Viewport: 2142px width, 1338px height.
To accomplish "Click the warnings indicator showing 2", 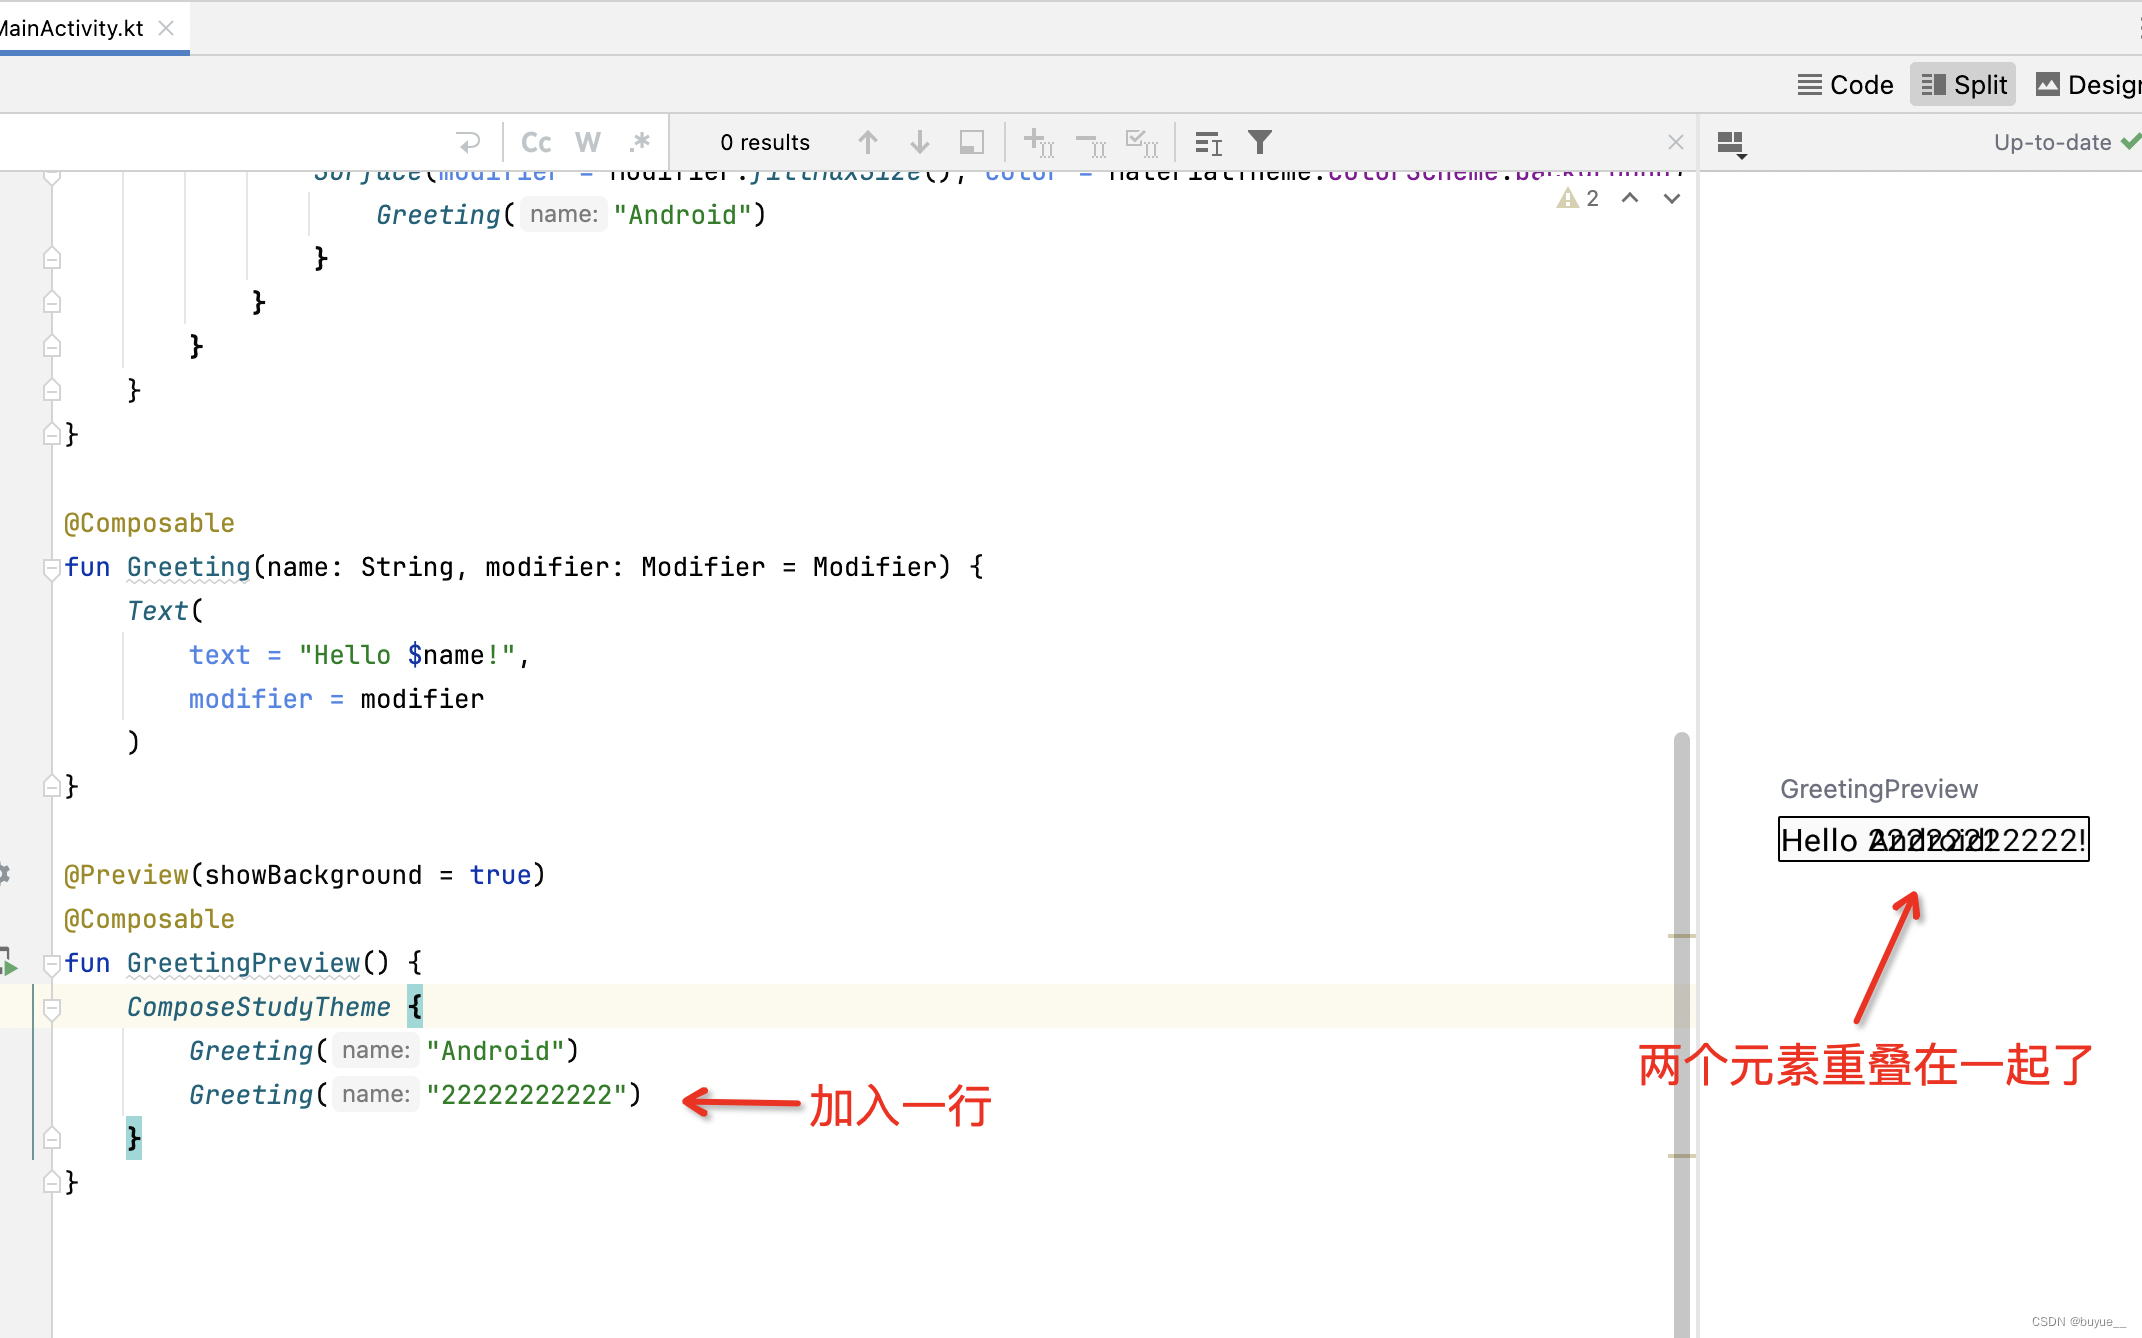I will [x=1578, y=198].
